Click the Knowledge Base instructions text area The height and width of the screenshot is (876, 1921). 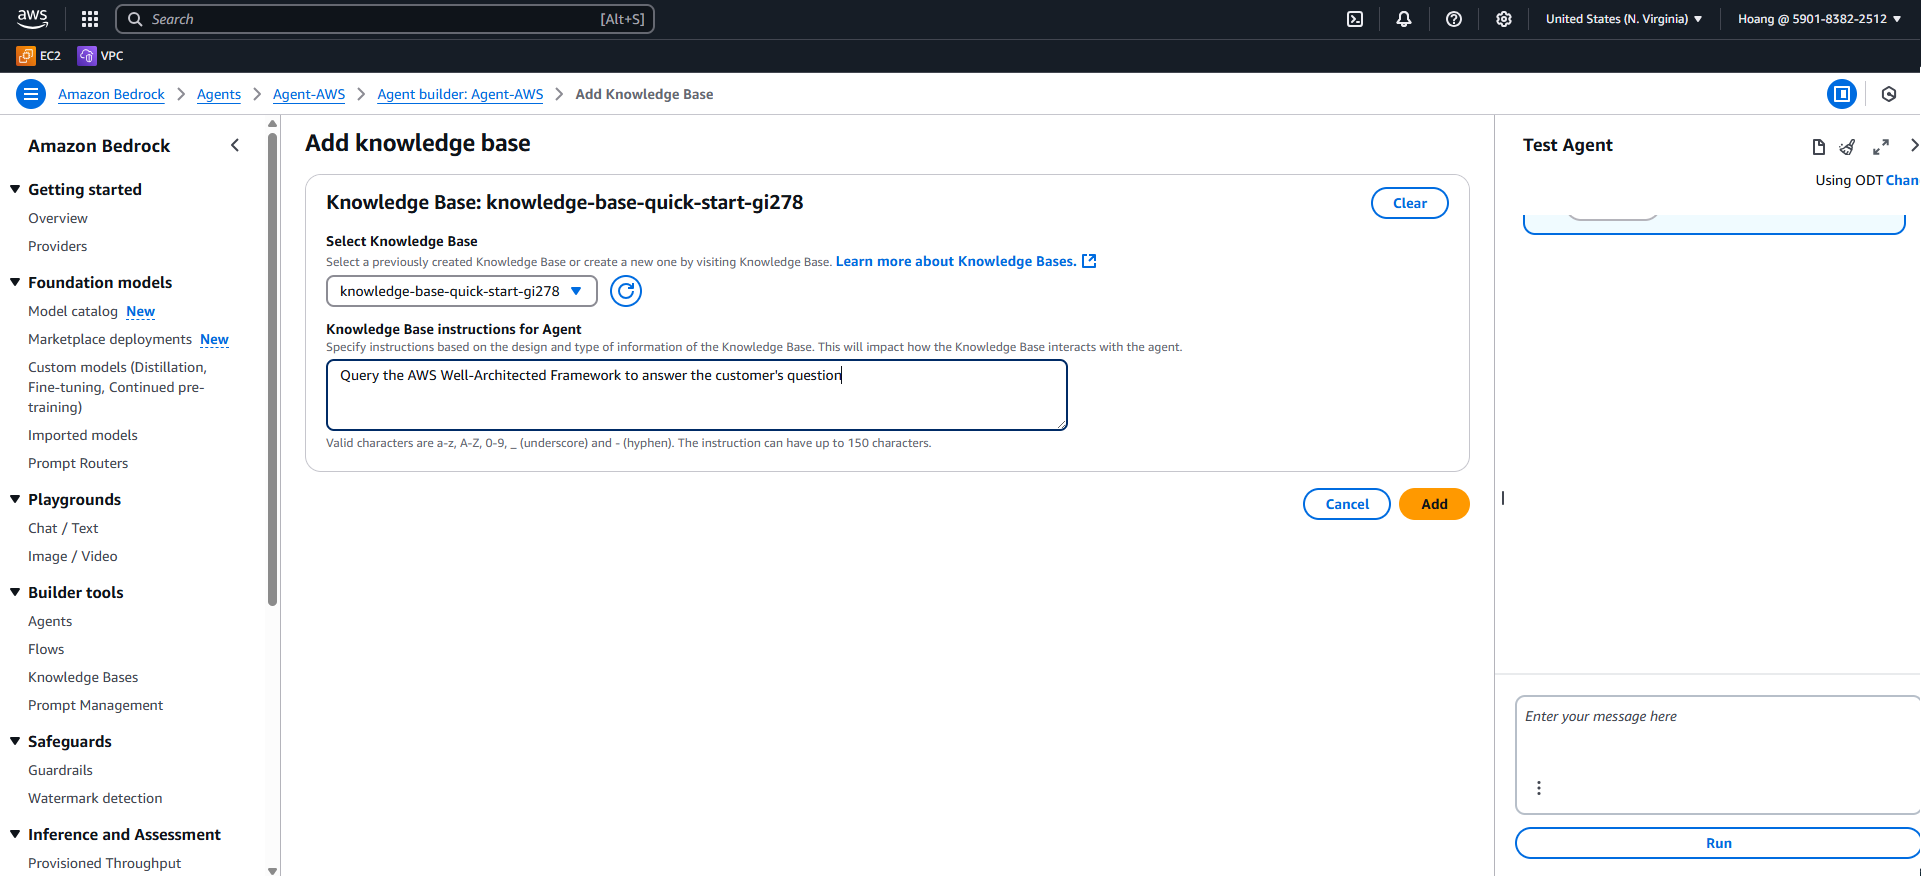[x=697, y=395]
